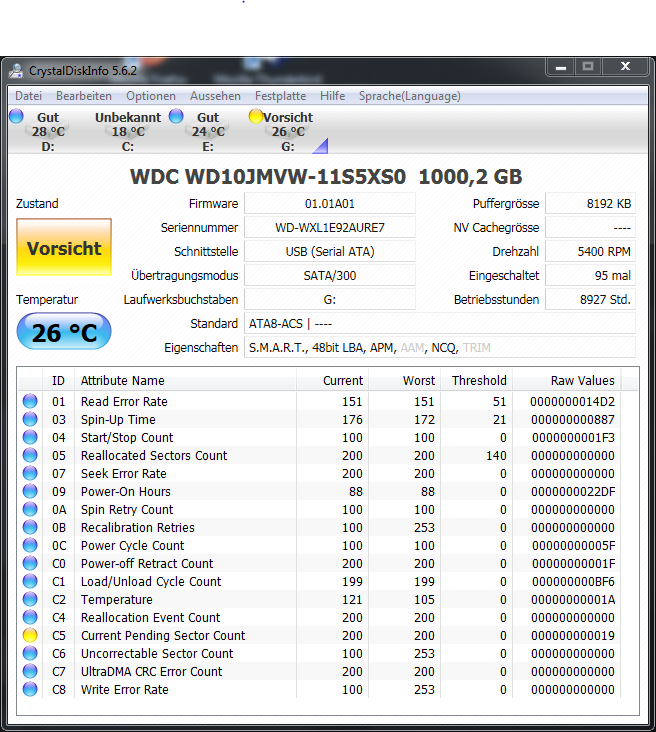The width and height of the screenshot is (656, 732).
Task: Click the status orb of Power-On Hours row
Action: pos(30,491)
